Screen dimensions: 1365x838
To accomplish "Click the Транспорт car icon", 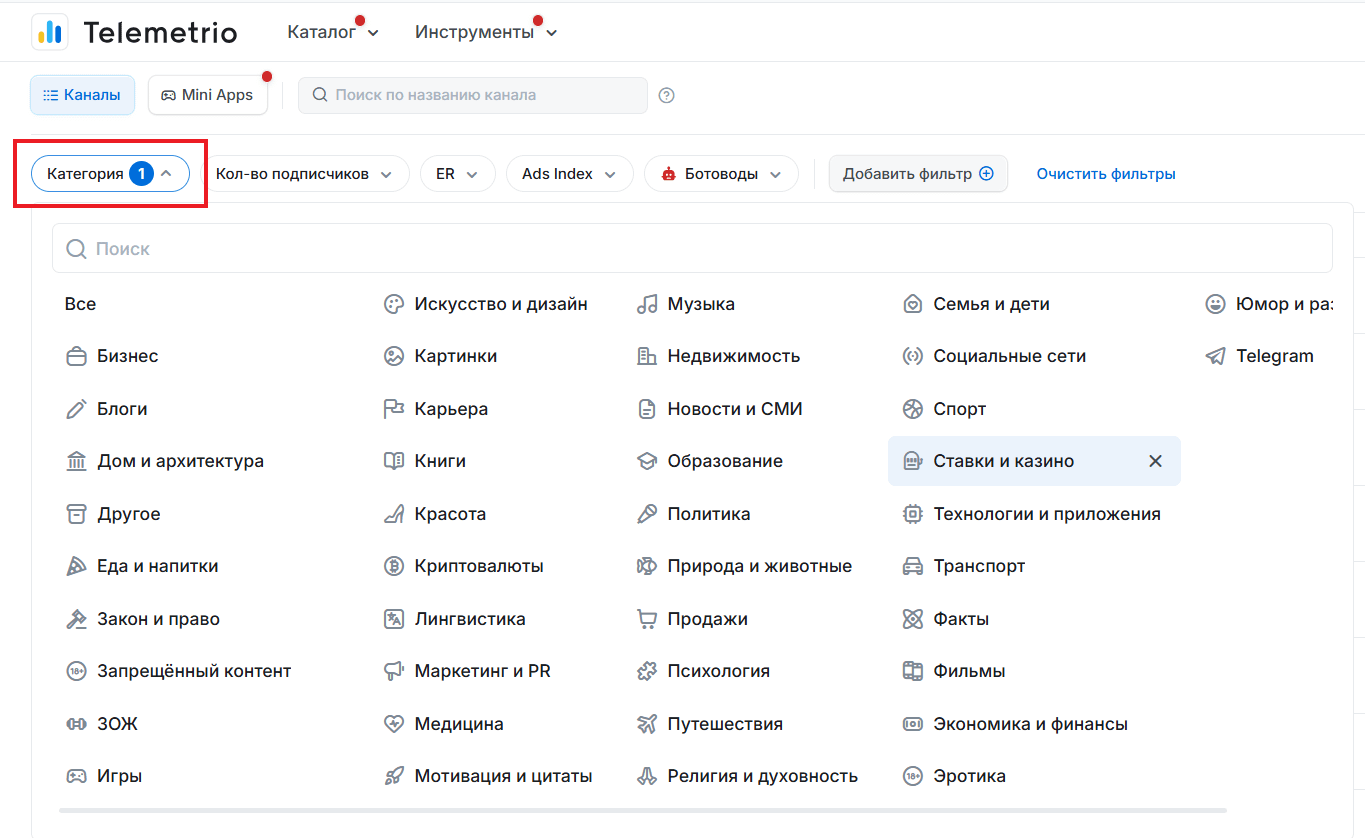I will [x=912, y=567].
